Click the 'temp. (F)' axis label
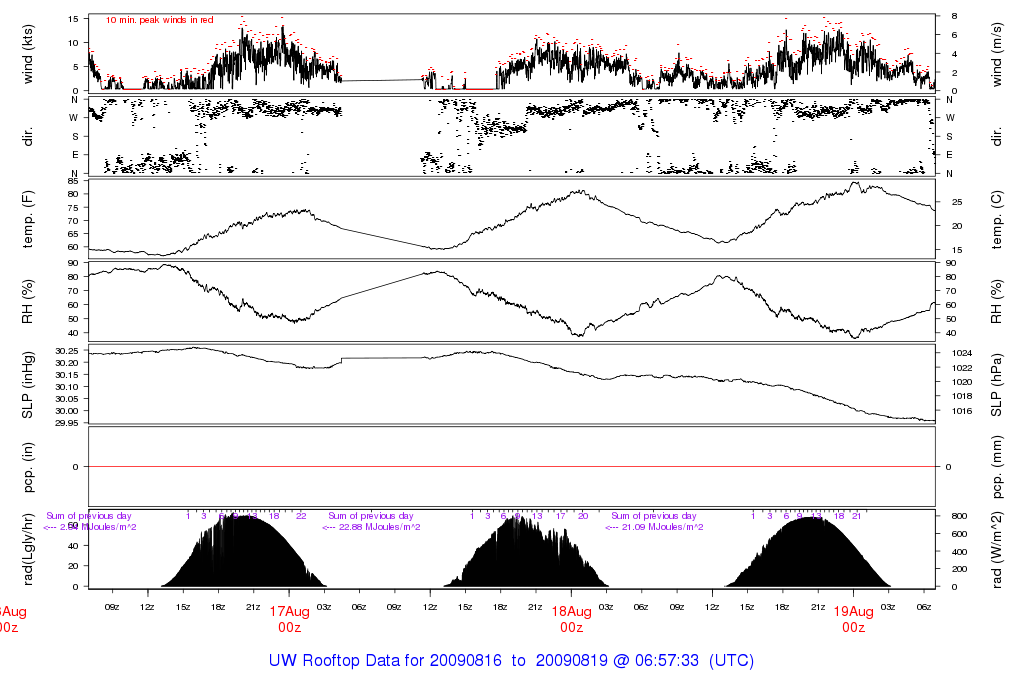This screenshot has height=700, width=1024. [27, 219]
